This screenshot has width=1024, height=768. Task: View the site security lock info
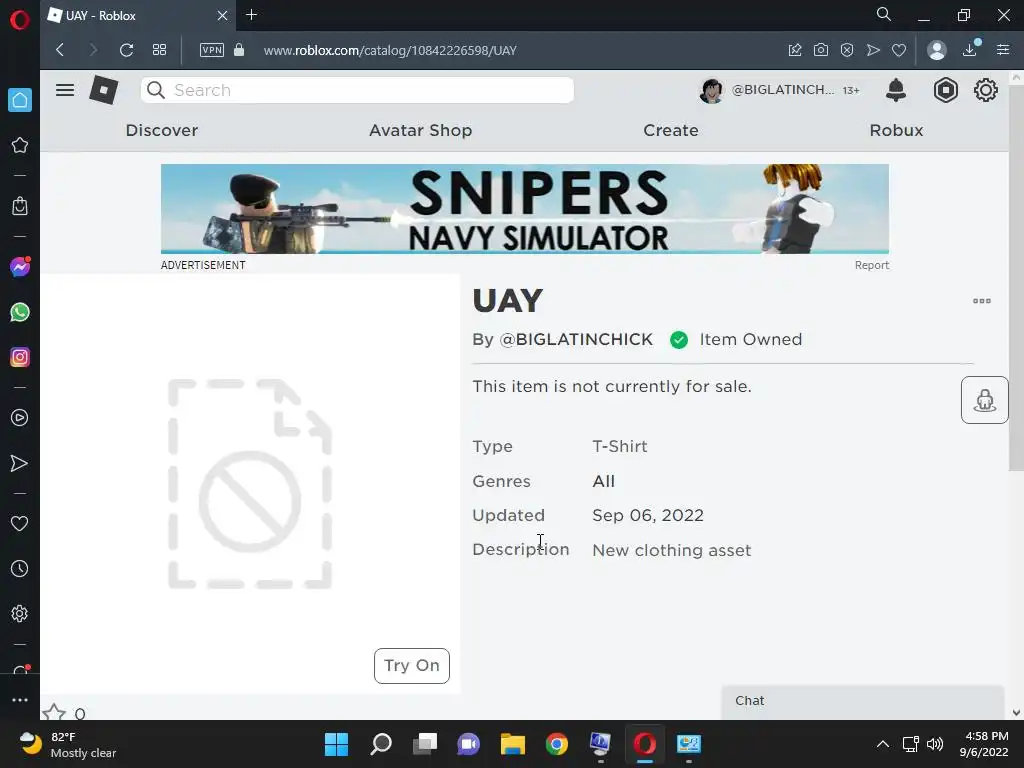239,50
